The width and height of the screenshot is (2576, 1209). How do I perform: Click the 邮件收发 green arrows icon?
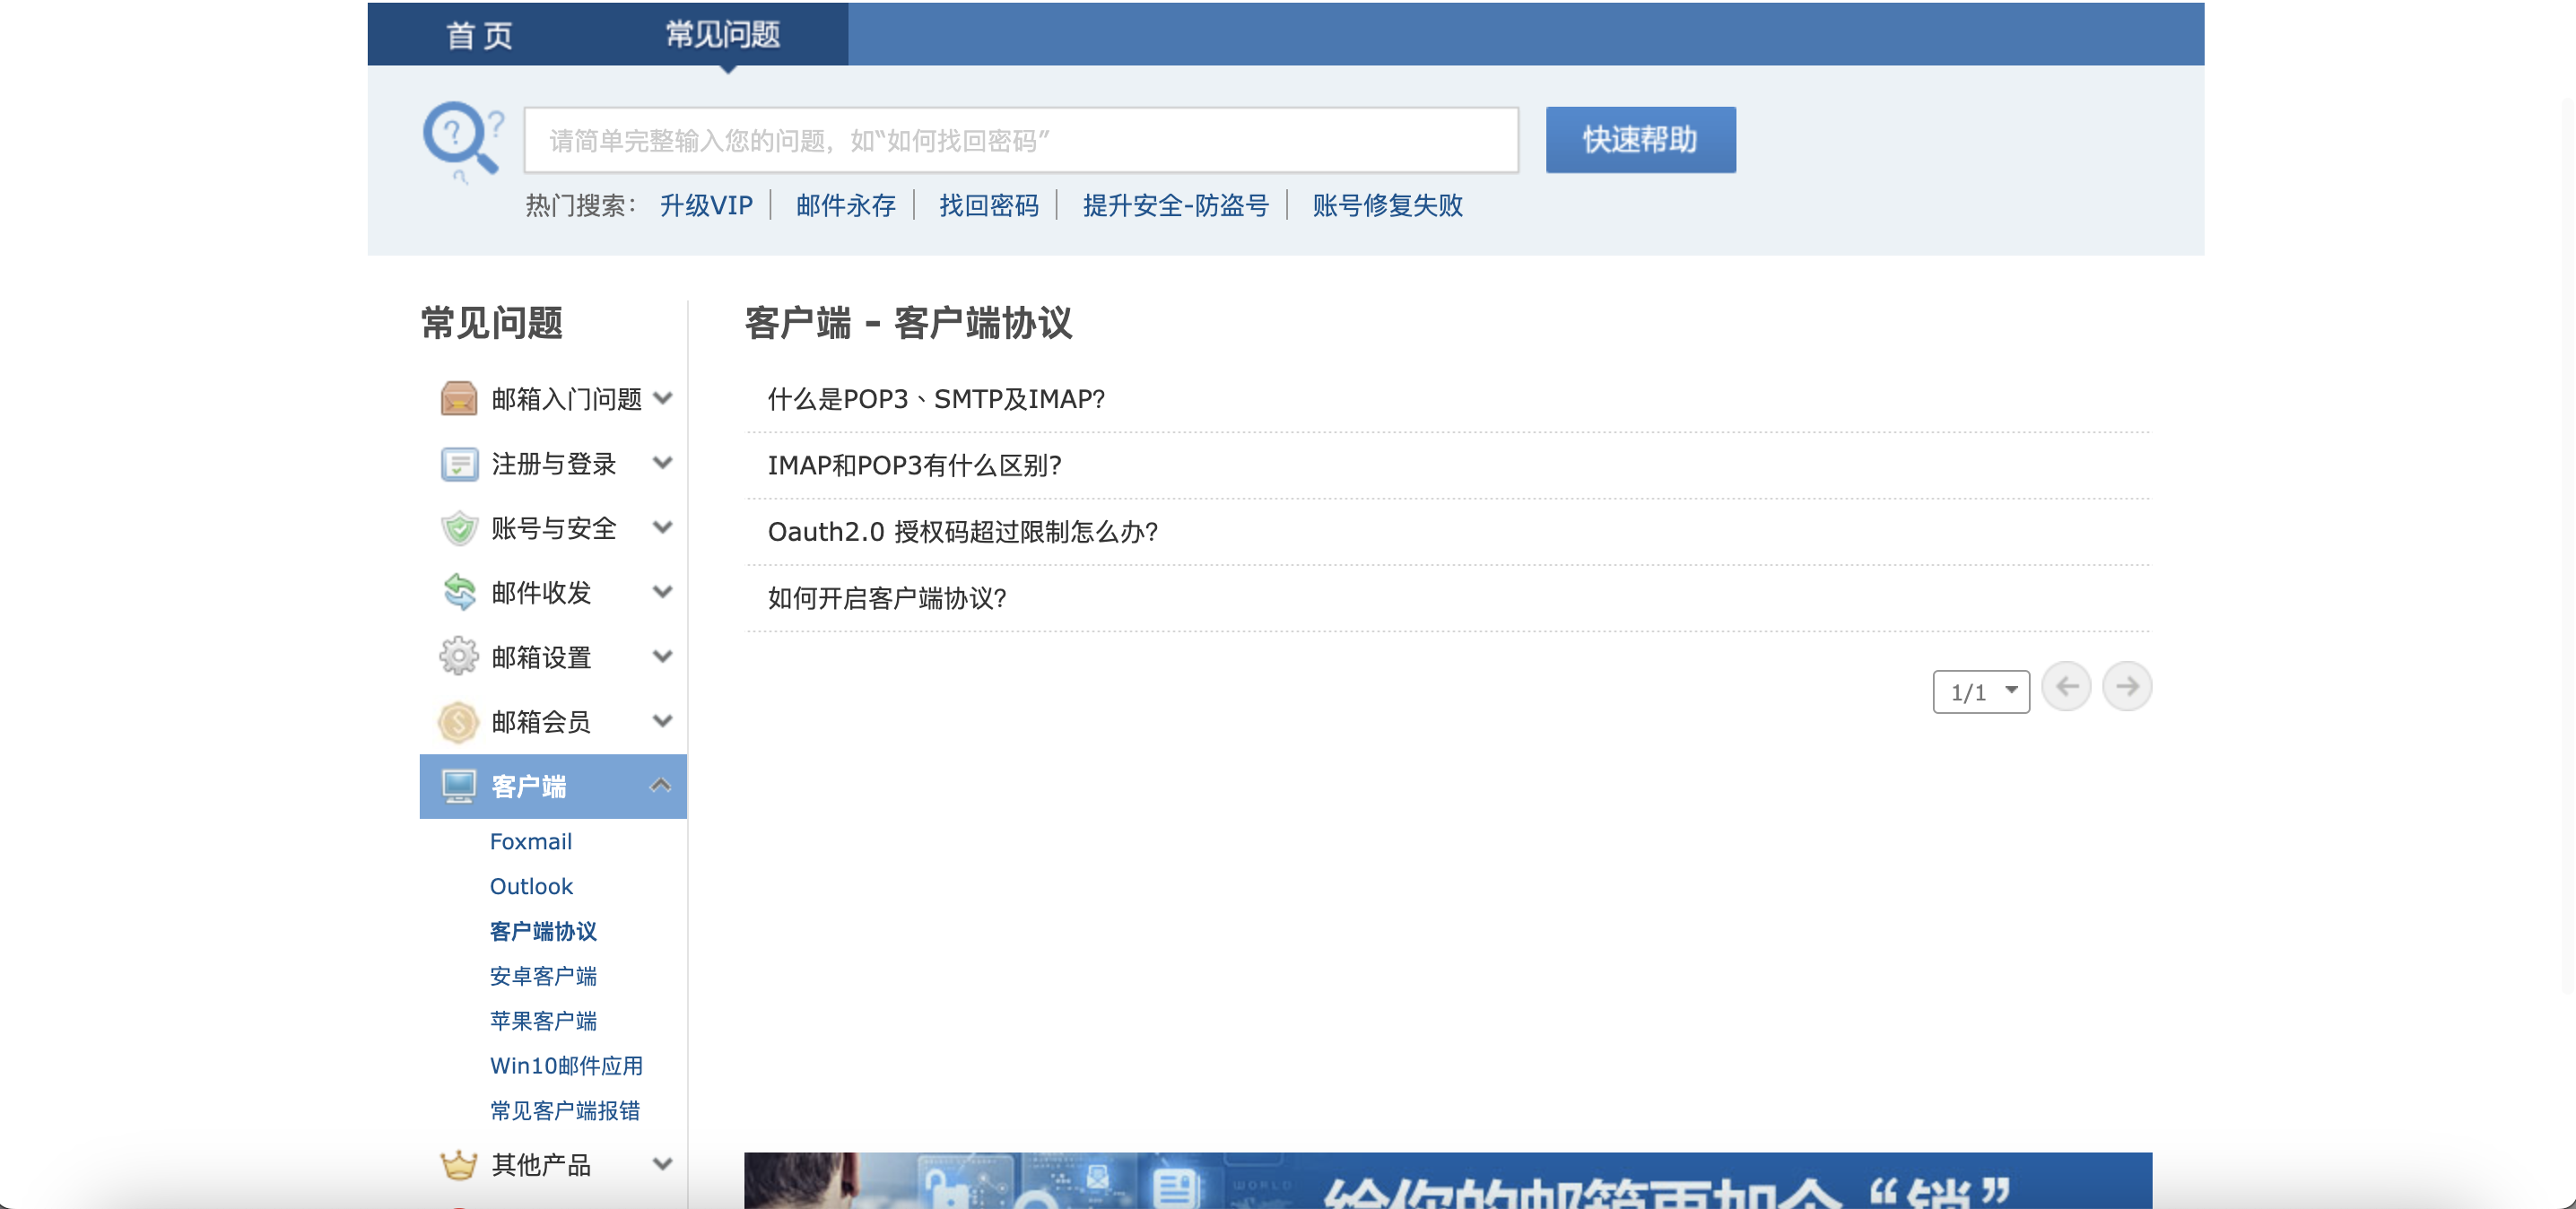click(x=459, y=593)
